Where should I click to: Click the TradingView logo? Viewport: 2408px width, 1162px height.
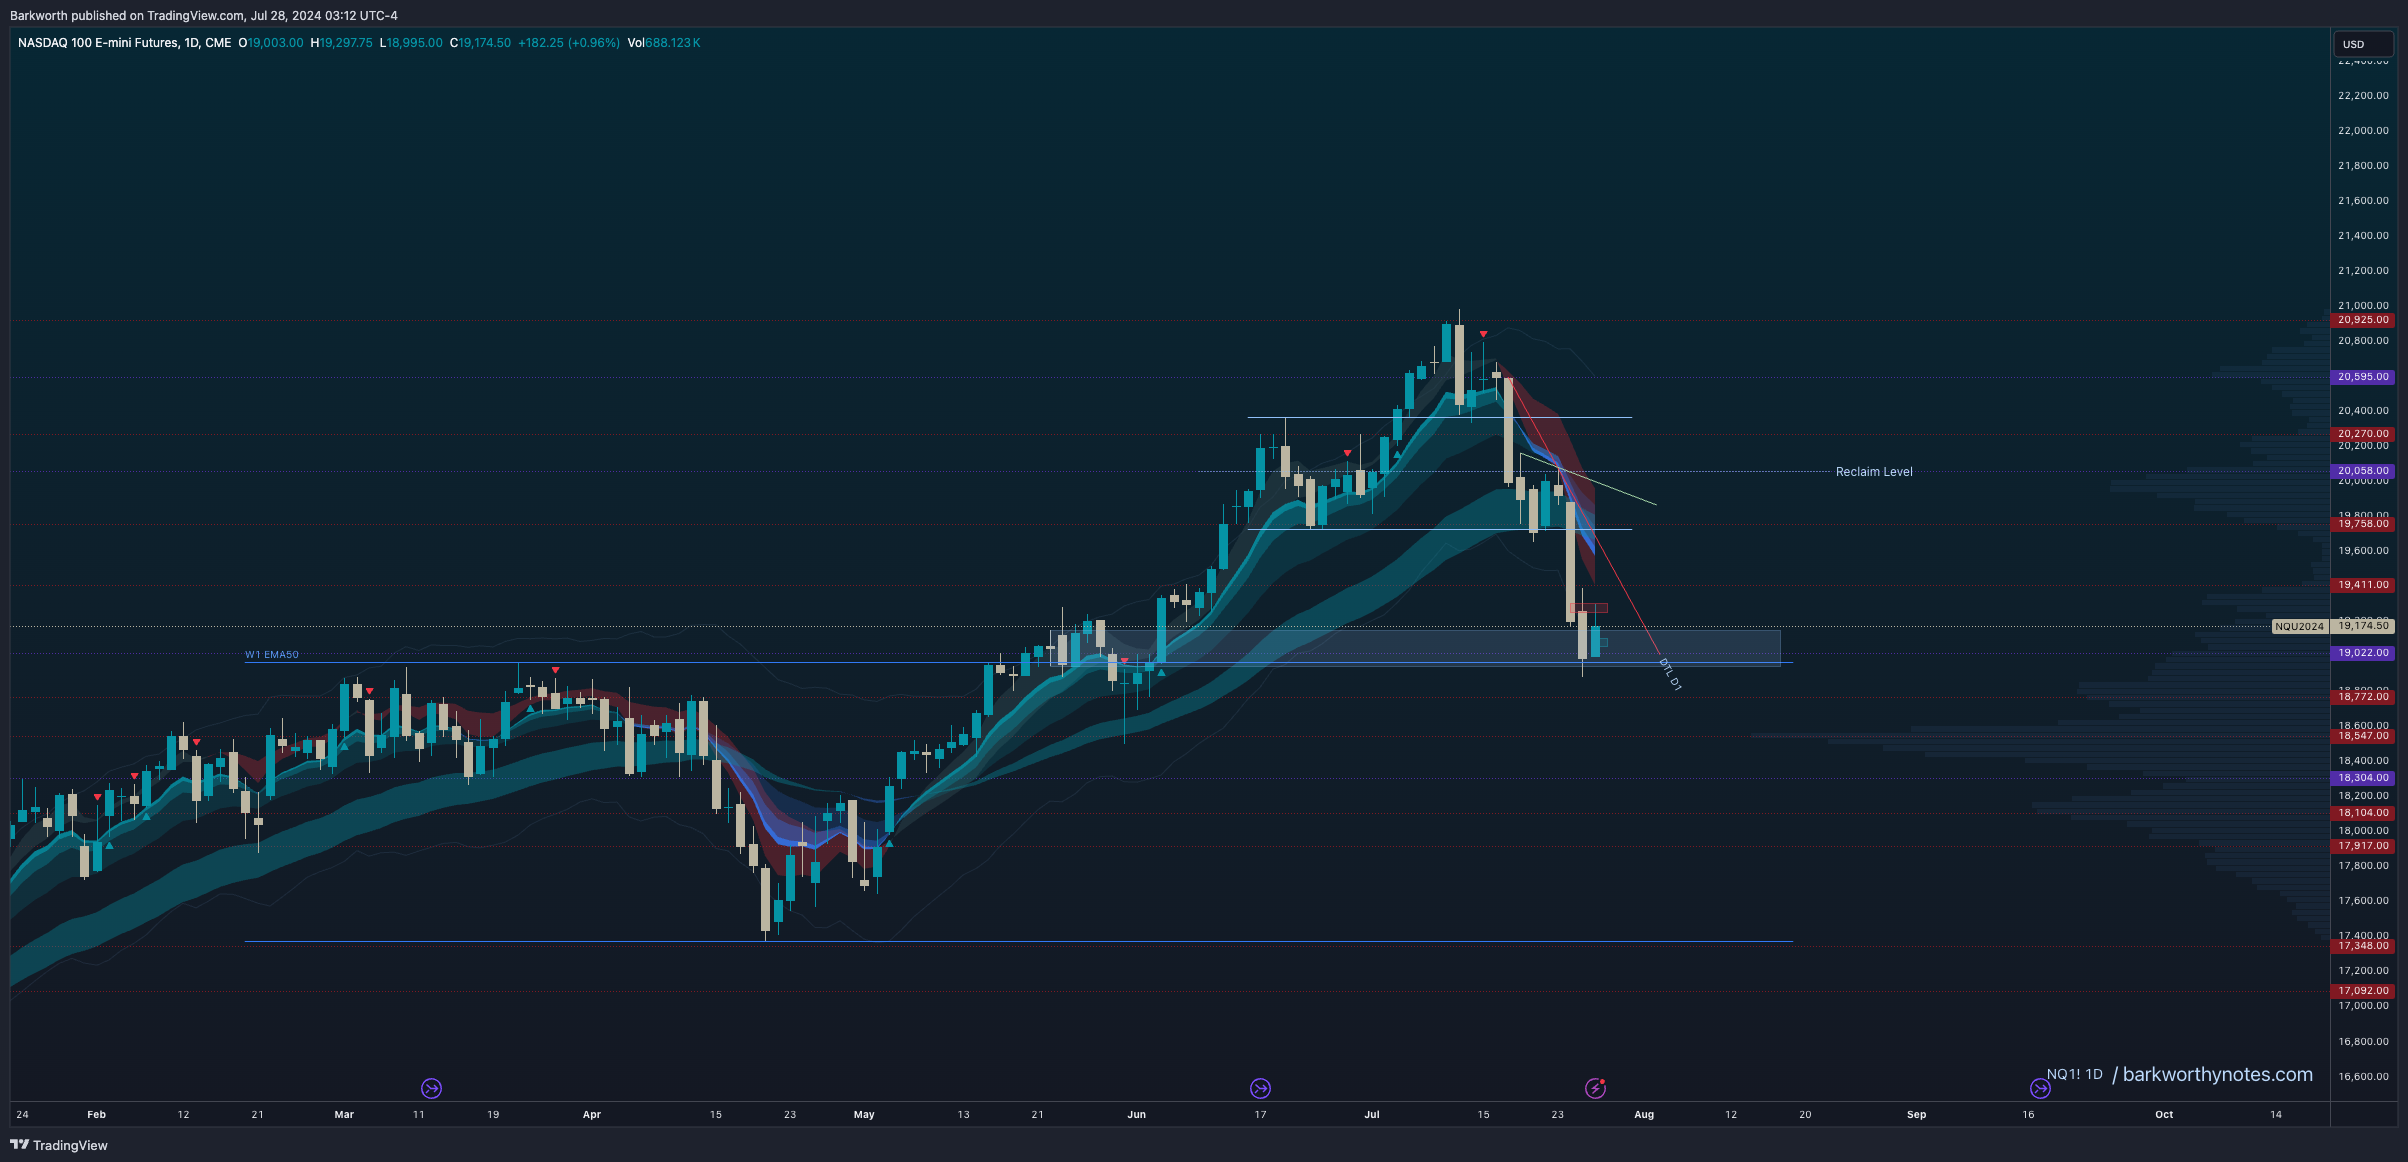(x=59, y=1145)
